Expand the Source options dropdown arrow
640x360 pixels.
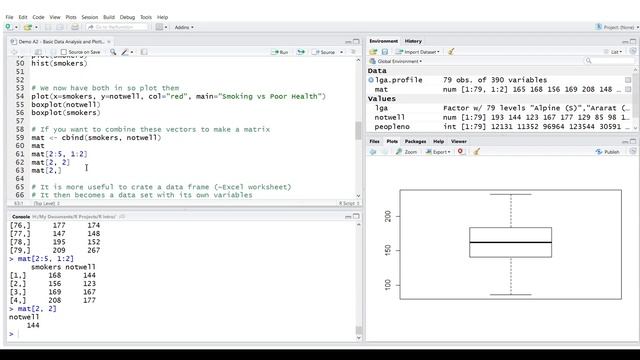pos(342,52)
